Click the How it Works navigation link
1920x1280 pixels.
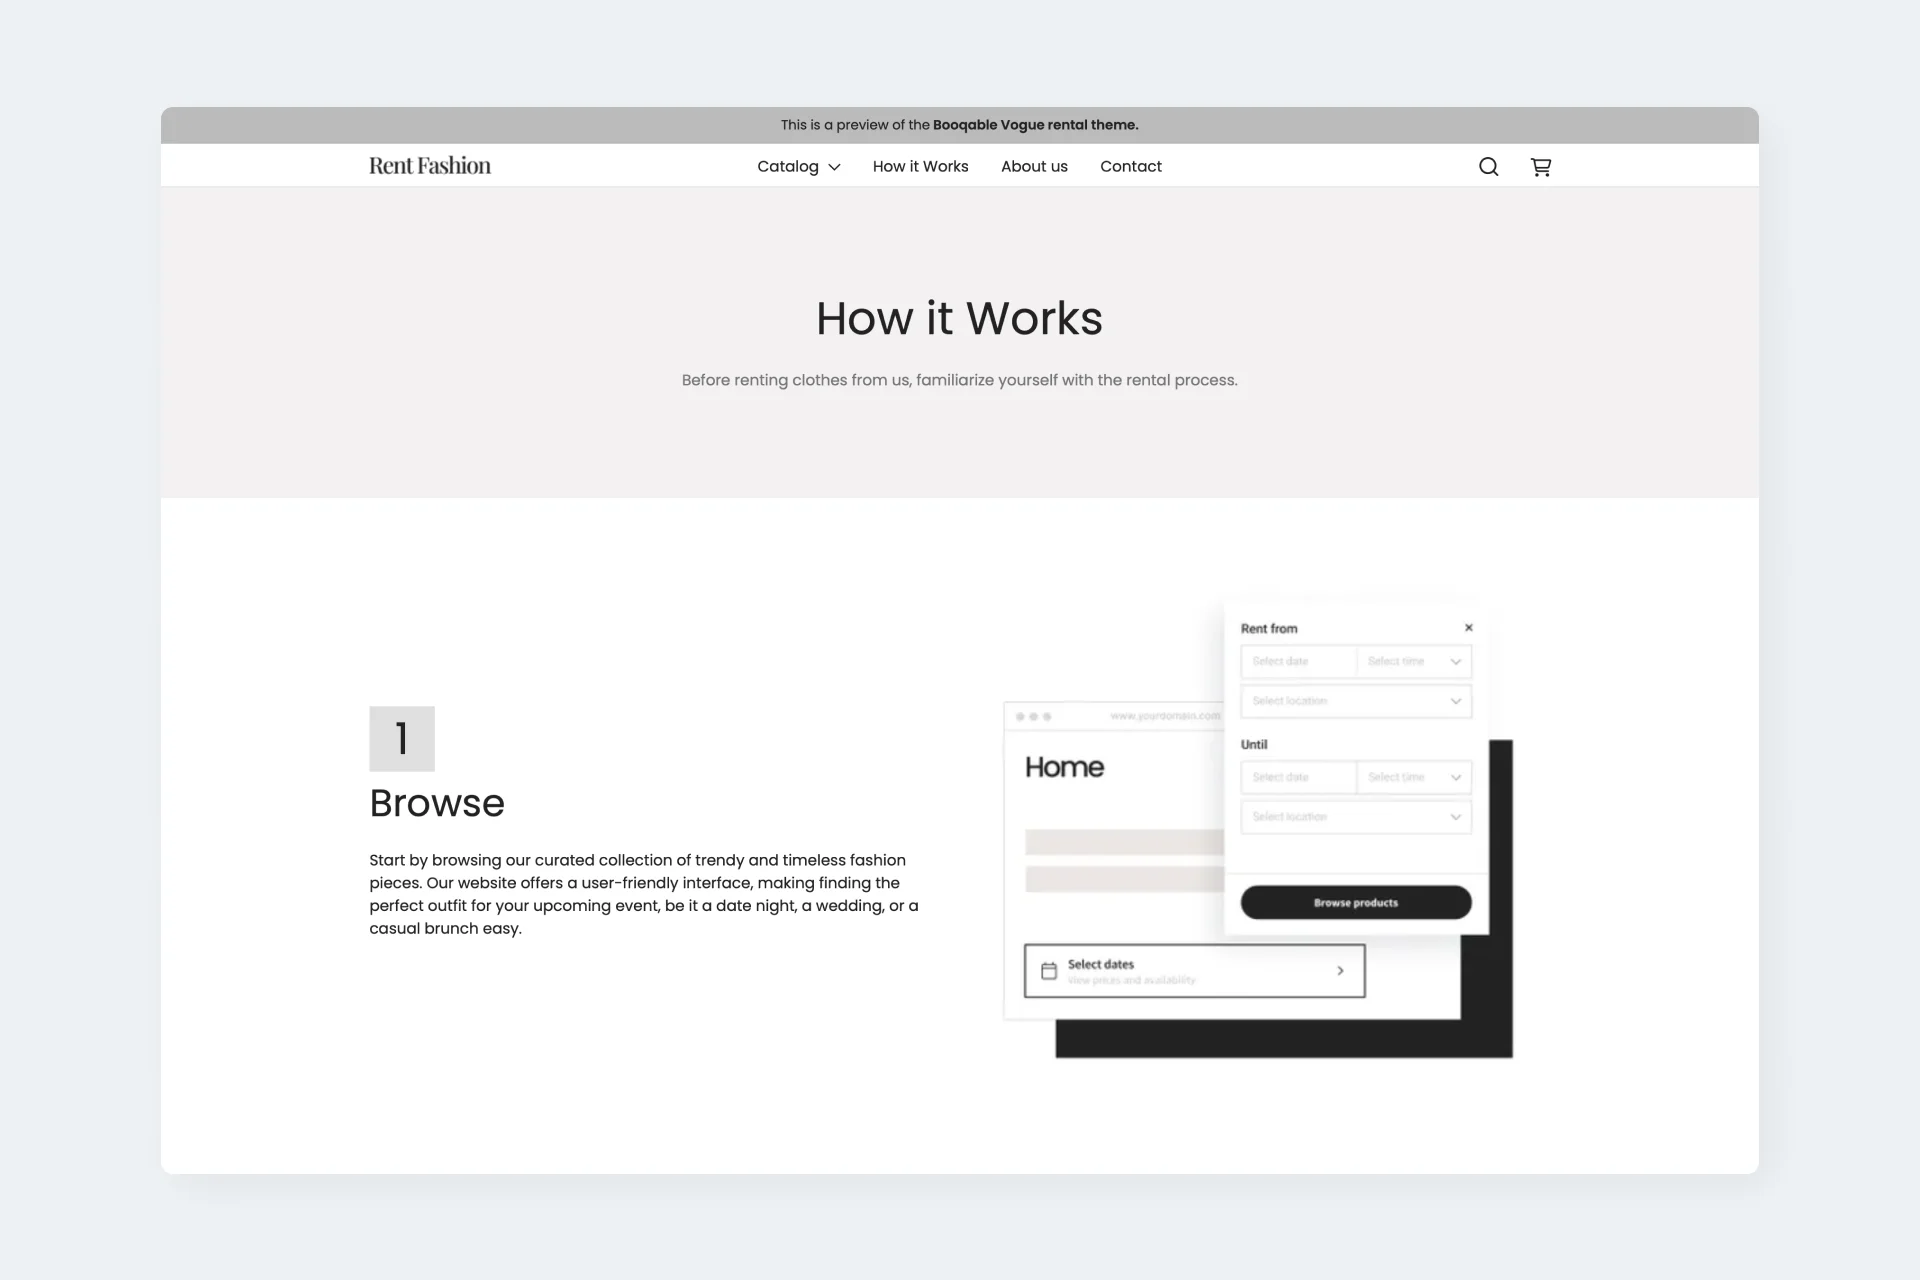(920, 166)
